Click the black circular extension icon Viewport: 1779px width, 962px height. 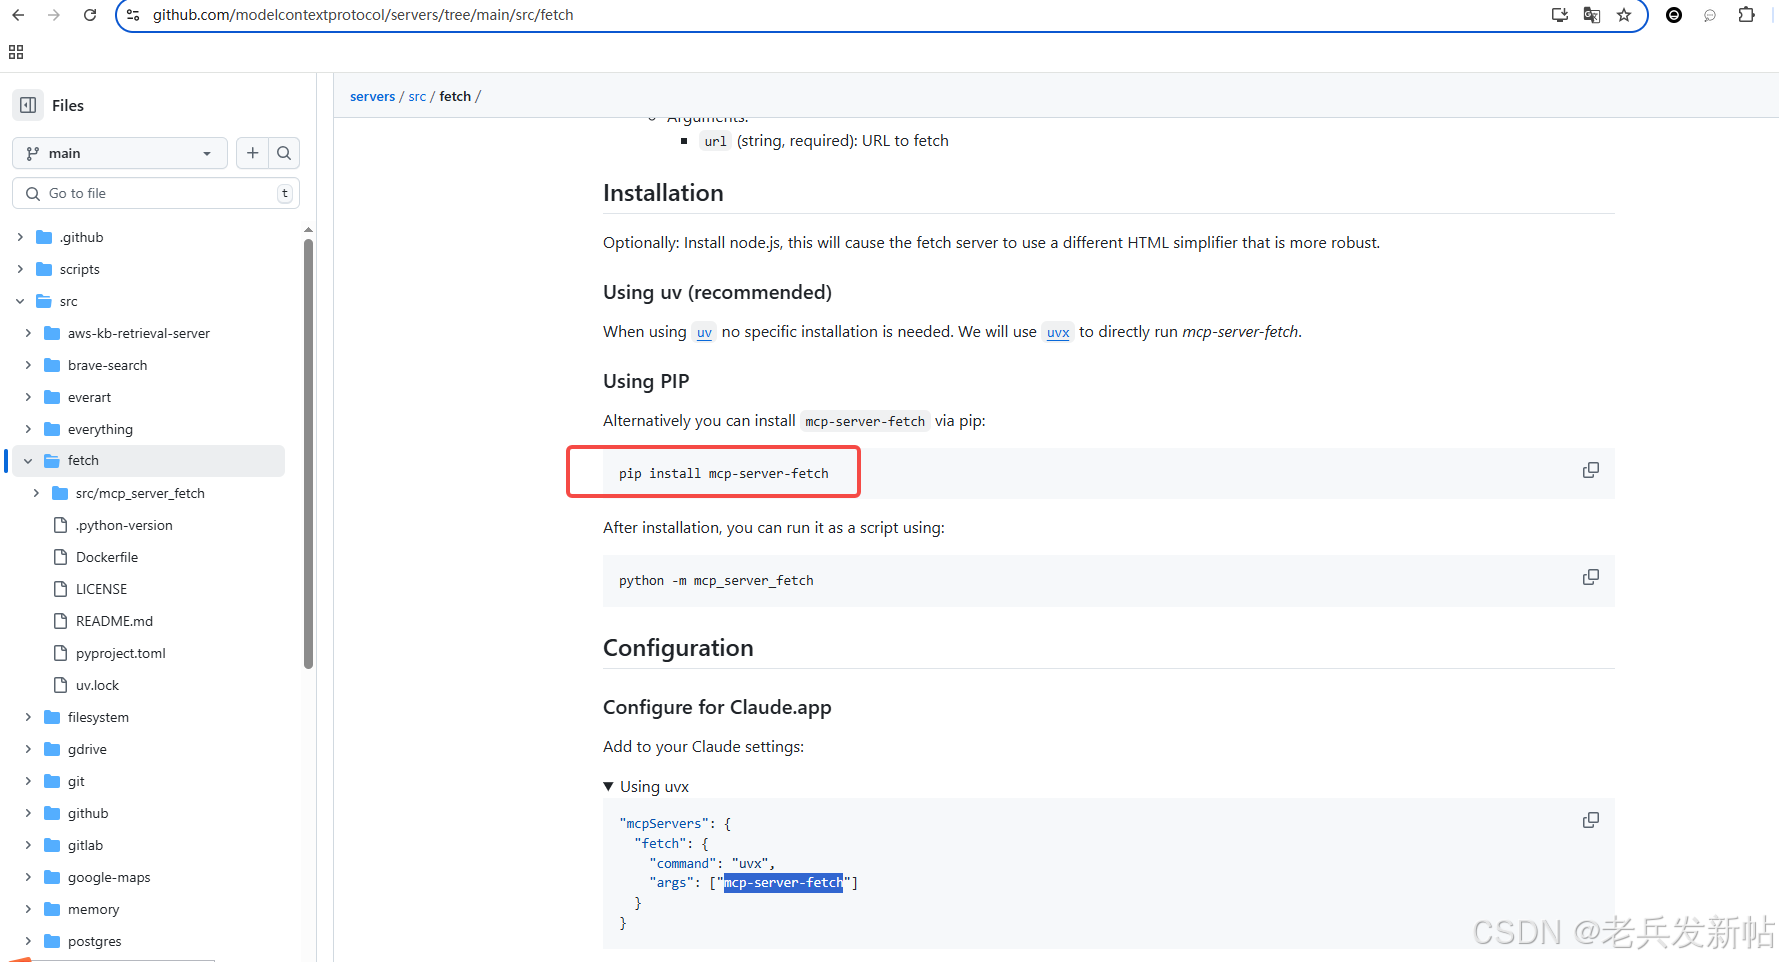[x=1674, y=15]
